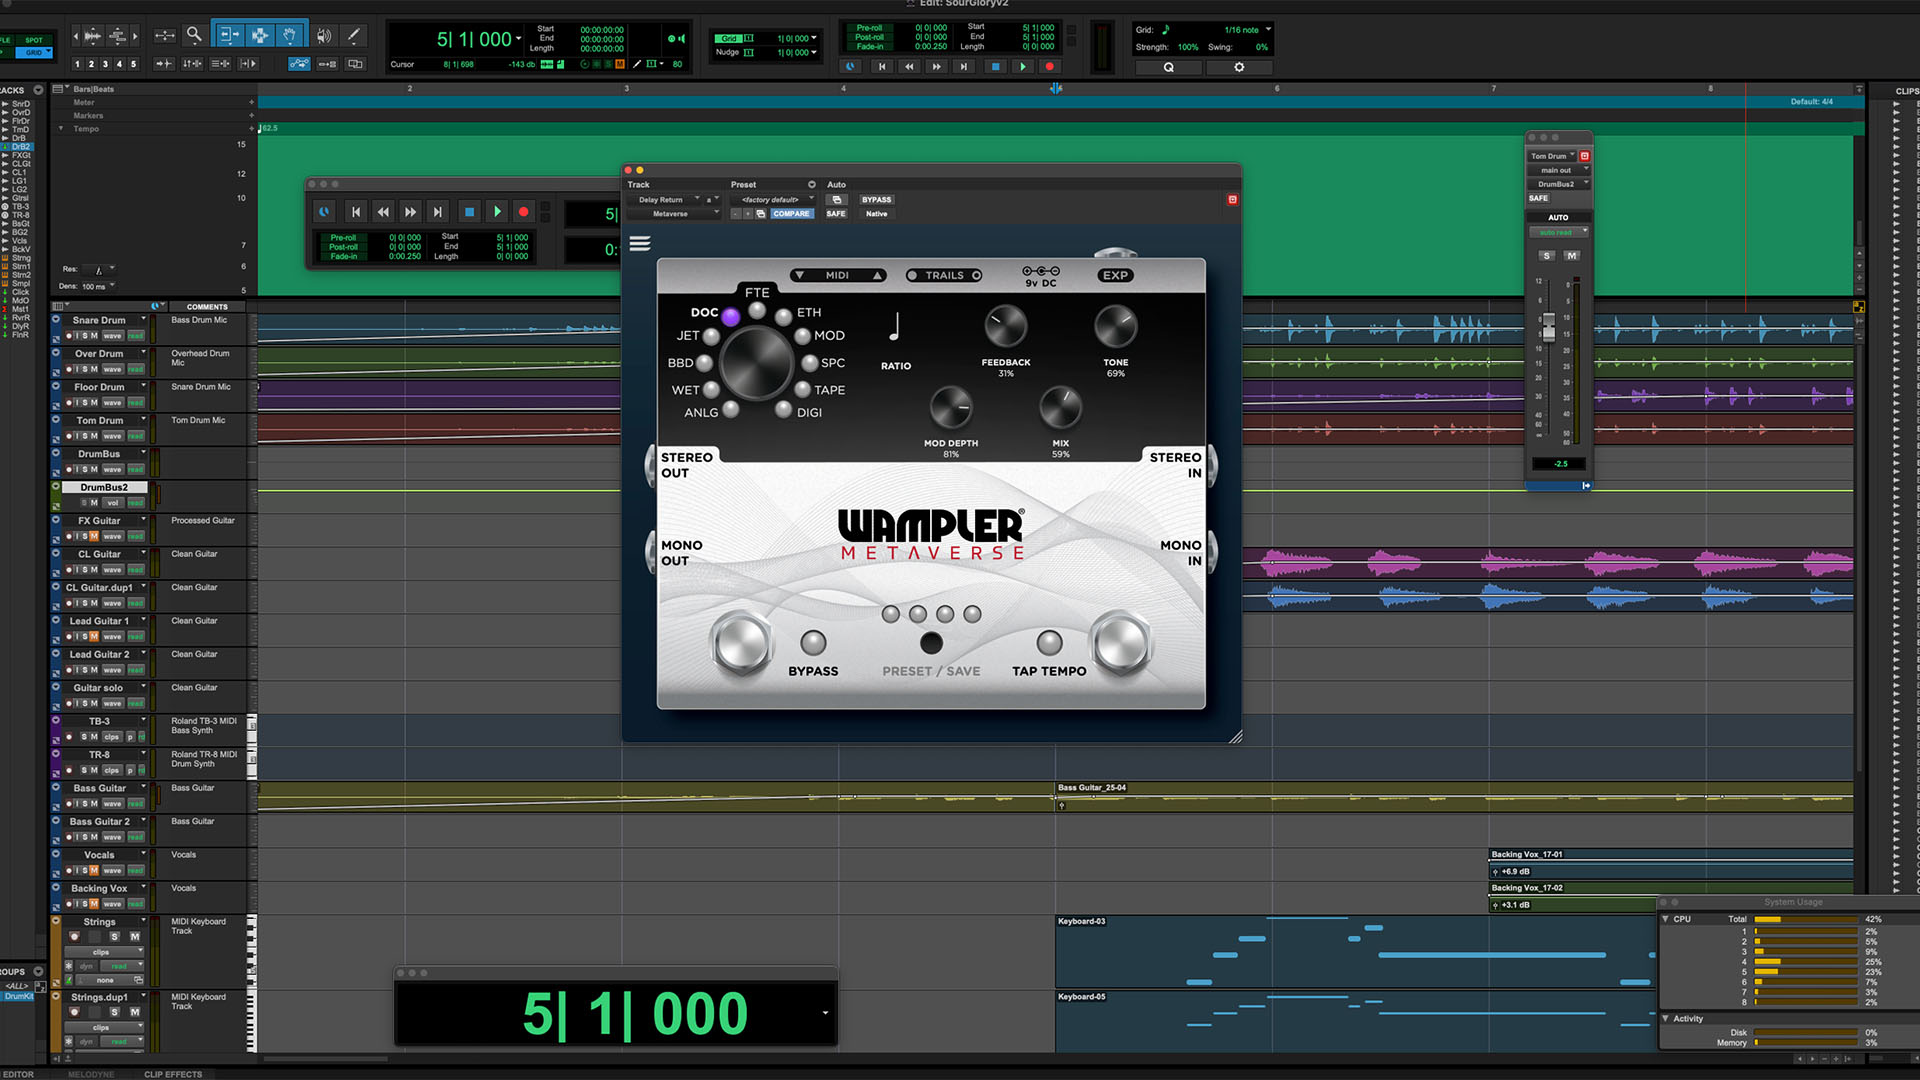The width and height of the screenshot is (1920, 1080).
Task: Click the play button in main transport
Action: pos(1022,66)
